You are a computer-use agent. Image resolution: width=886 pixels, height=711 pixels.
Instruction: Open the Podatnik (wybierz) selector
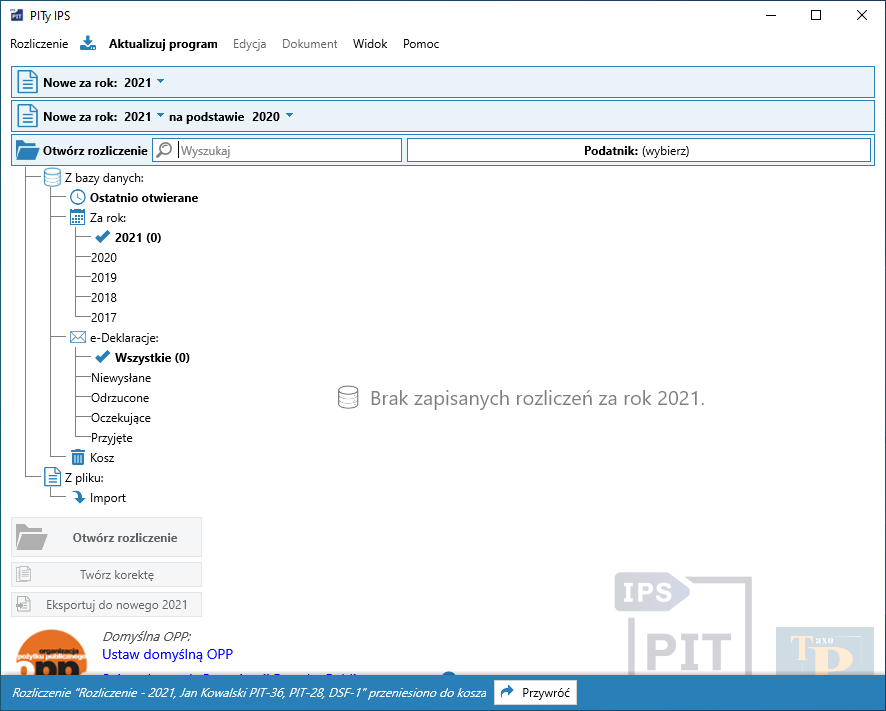coord(638,150)
